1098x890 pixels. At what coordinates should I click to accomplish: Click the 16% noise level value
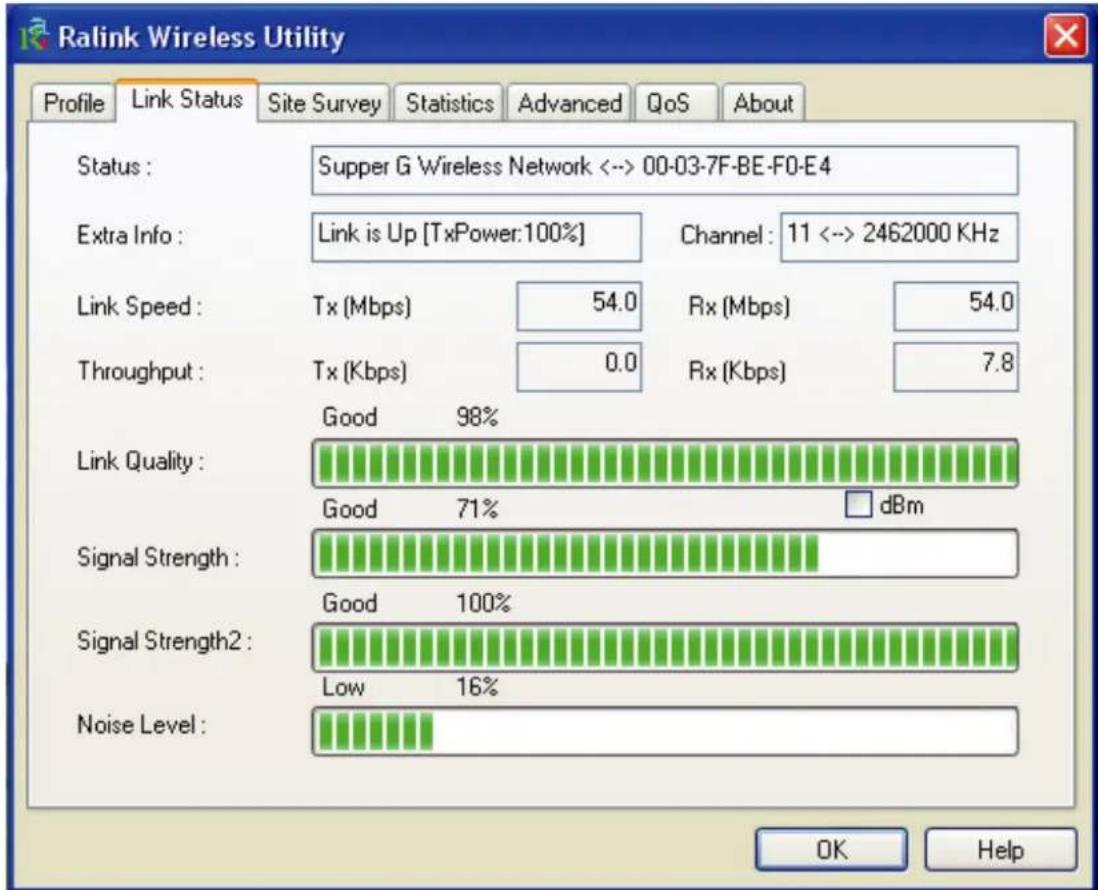[477, 687]
